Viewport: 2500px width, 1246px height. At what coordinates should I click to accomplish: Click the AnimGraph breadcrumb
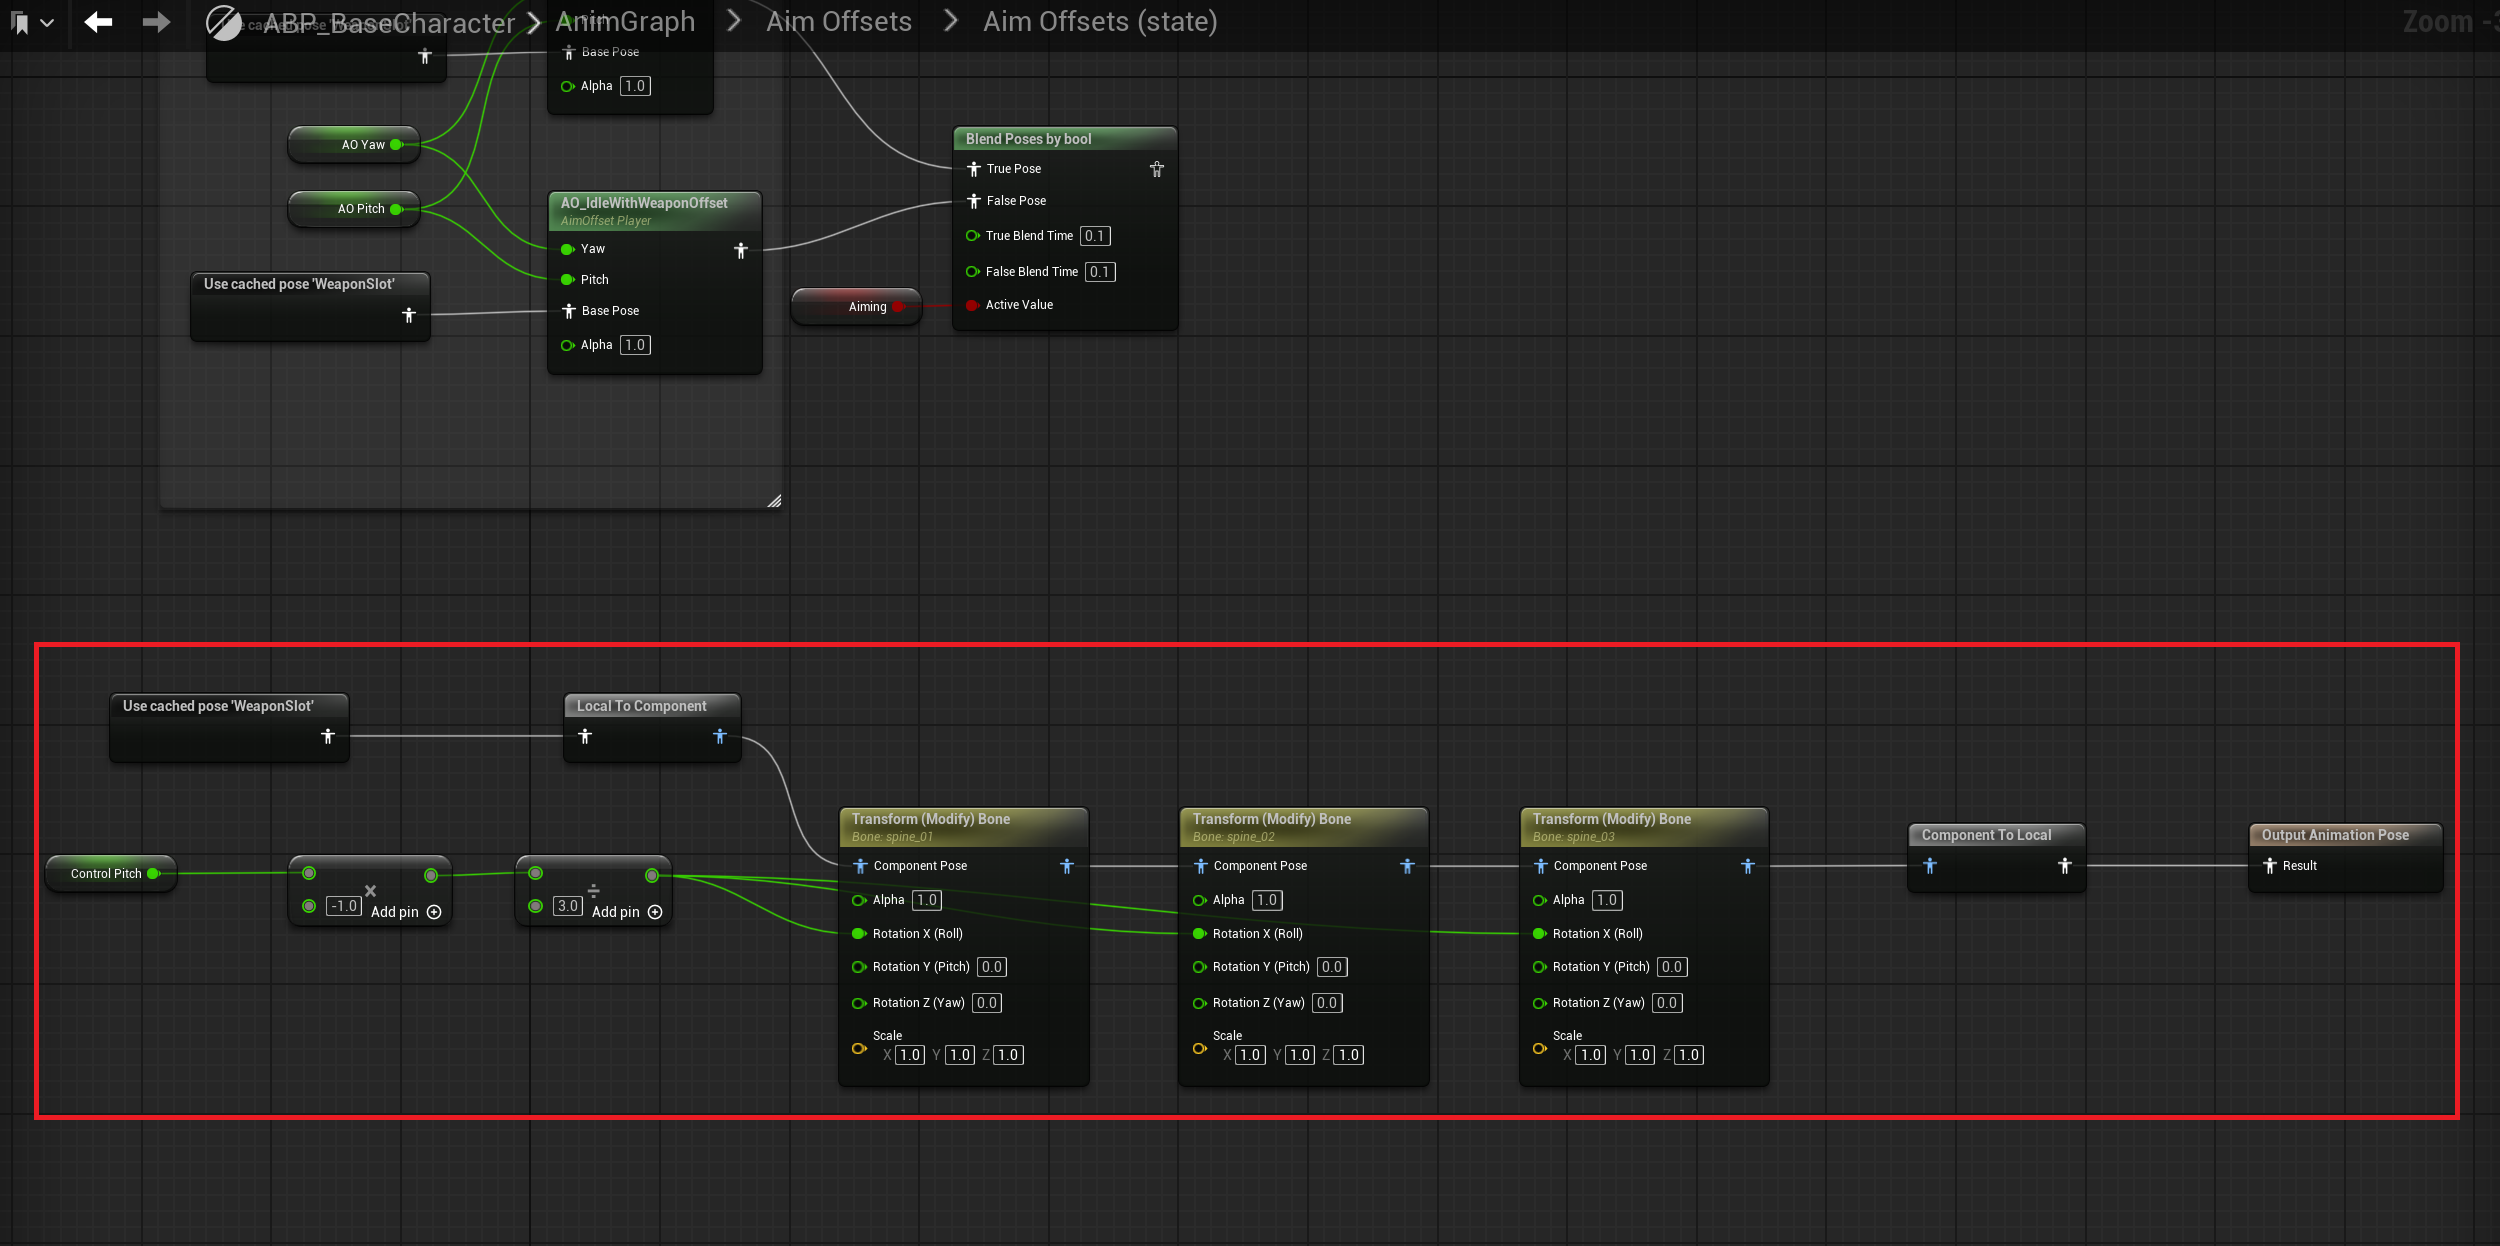[x=625, y=22]
